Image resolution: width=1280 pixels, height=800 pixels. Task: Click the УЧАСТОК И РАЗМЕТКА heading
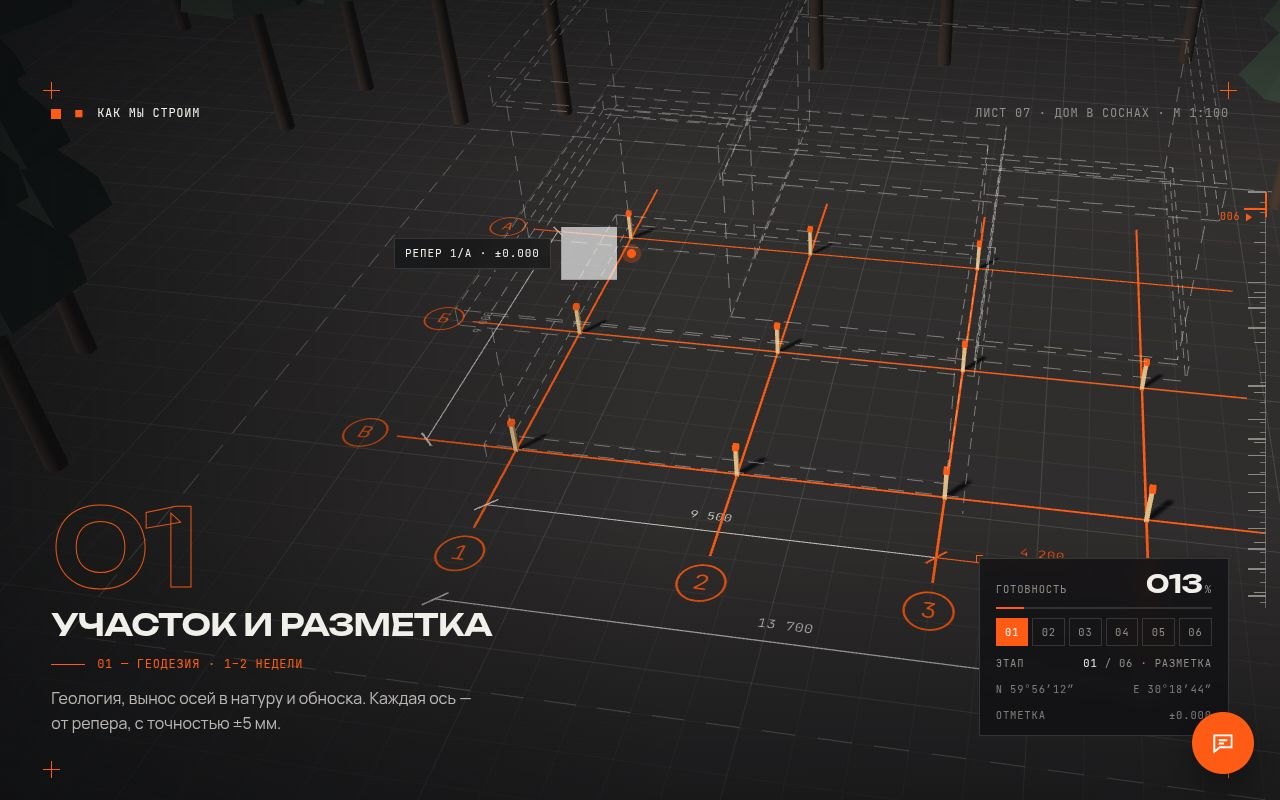(272, 625)
